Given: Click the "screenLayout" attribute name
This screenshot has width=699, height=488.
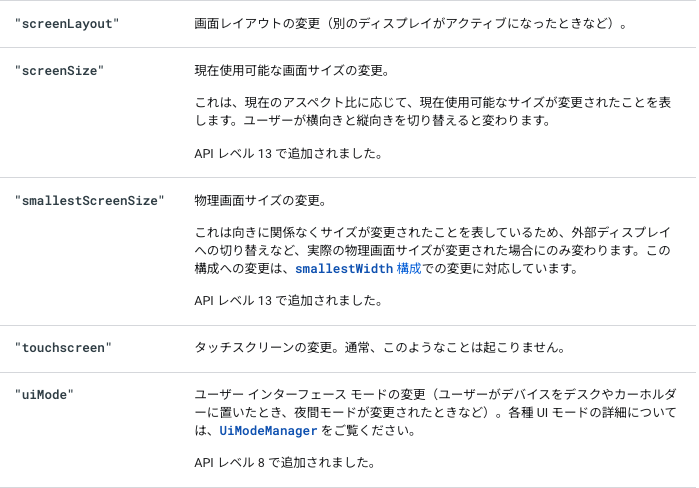Looking at the screenshot, I should tap(67, 24).
